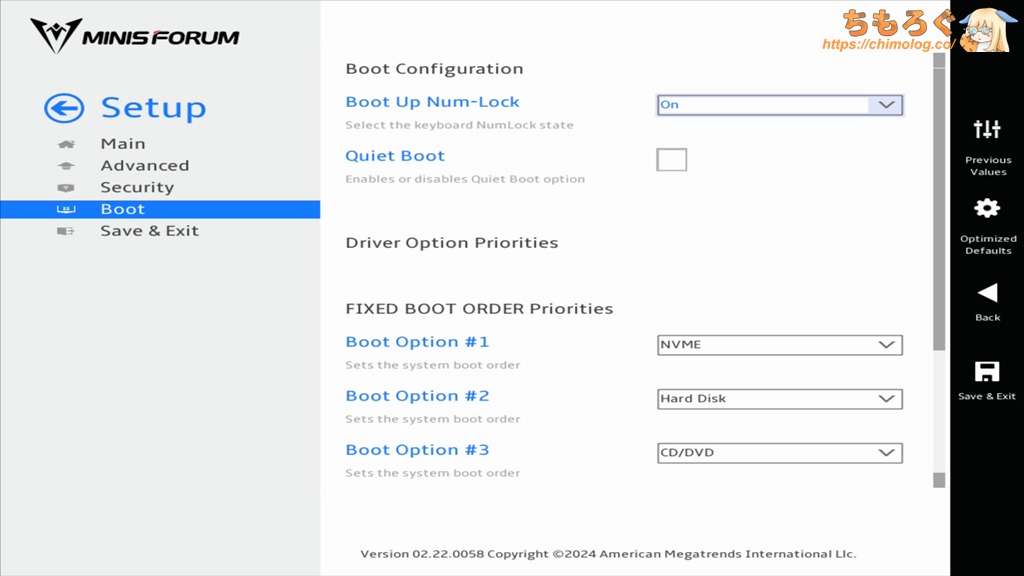Click the vertical scrollbar thumb
The height and width of the screenshot is (576, 1024).
click(x=938, y=200)
